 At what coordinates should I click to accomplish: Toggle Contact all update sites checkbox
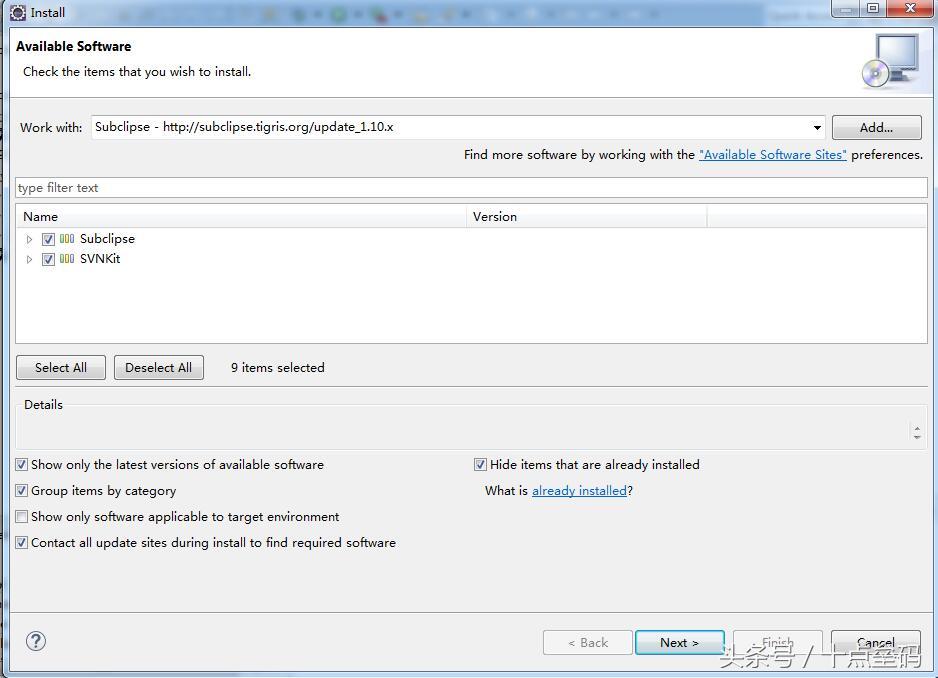[22, 543]
